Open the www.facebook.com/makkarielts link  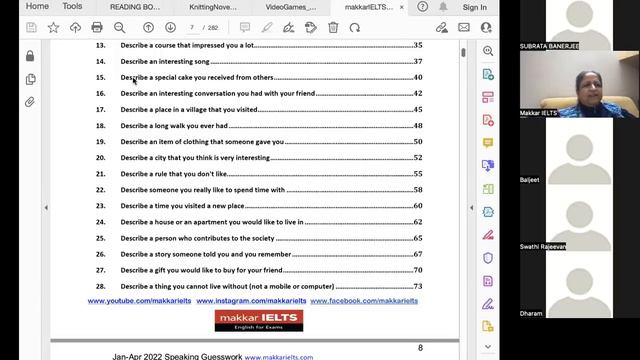pos(364,301)
